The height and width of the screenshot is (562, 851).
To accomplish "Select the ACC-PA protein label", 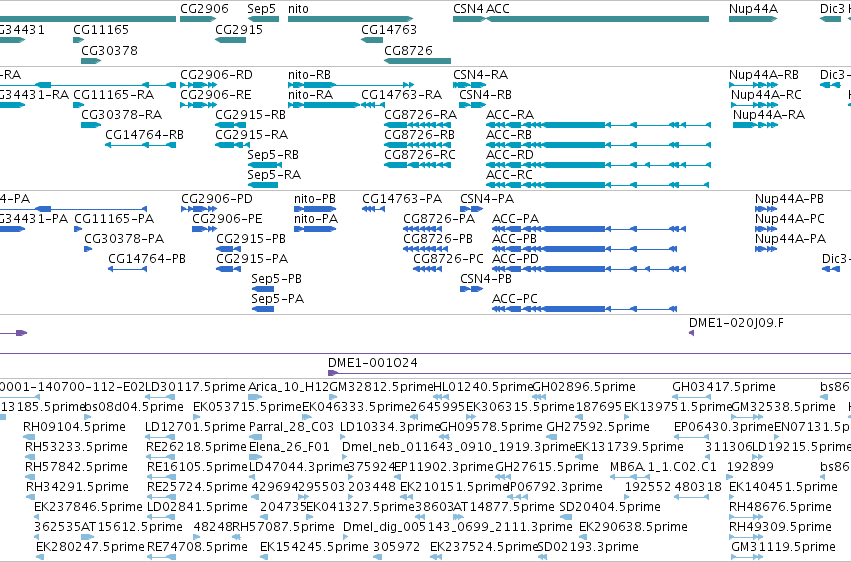I will click(515, 219).
